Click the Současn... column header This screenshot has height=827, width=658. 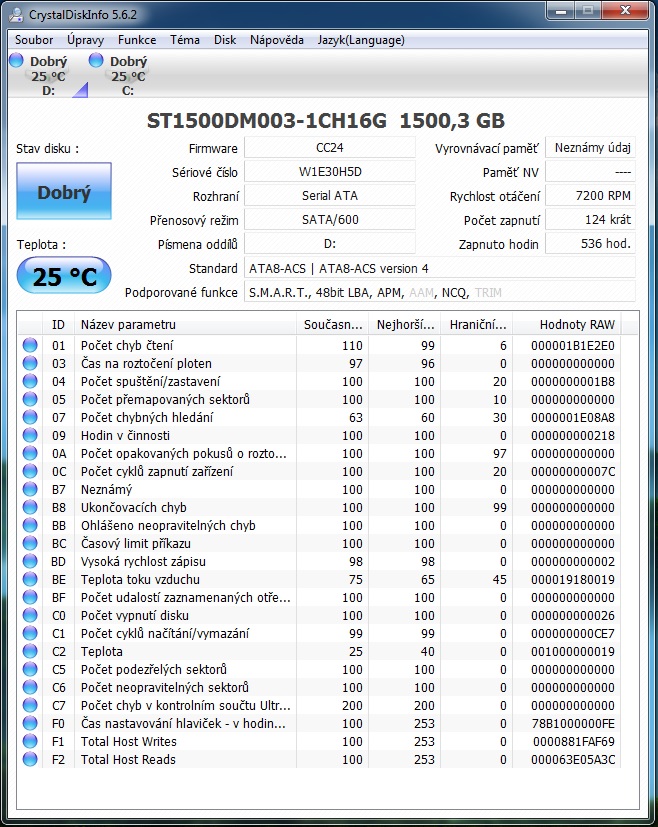click(x=333, y=324)
